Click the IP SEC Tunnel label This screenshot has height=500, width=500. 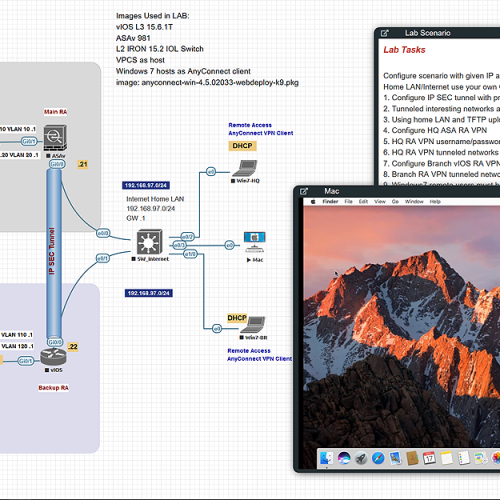(51, 251)
